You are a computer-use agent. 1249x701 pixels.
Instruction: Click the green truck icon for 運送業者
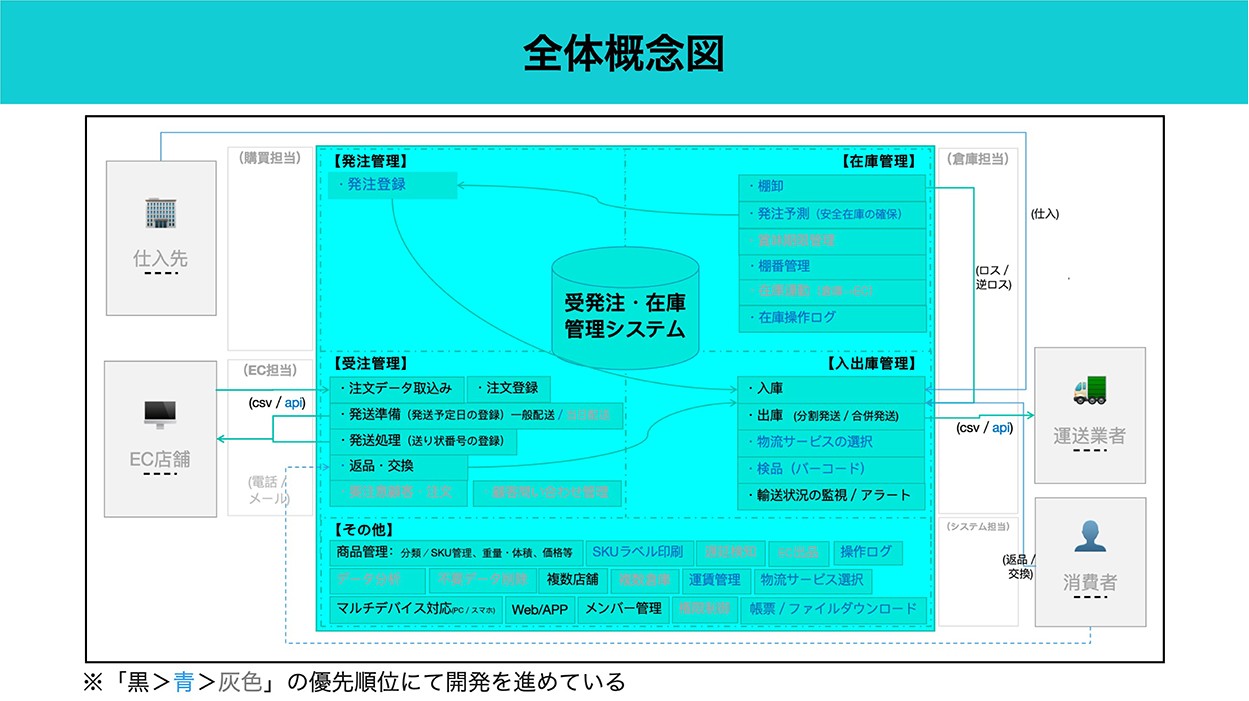tap(1089, 389)
